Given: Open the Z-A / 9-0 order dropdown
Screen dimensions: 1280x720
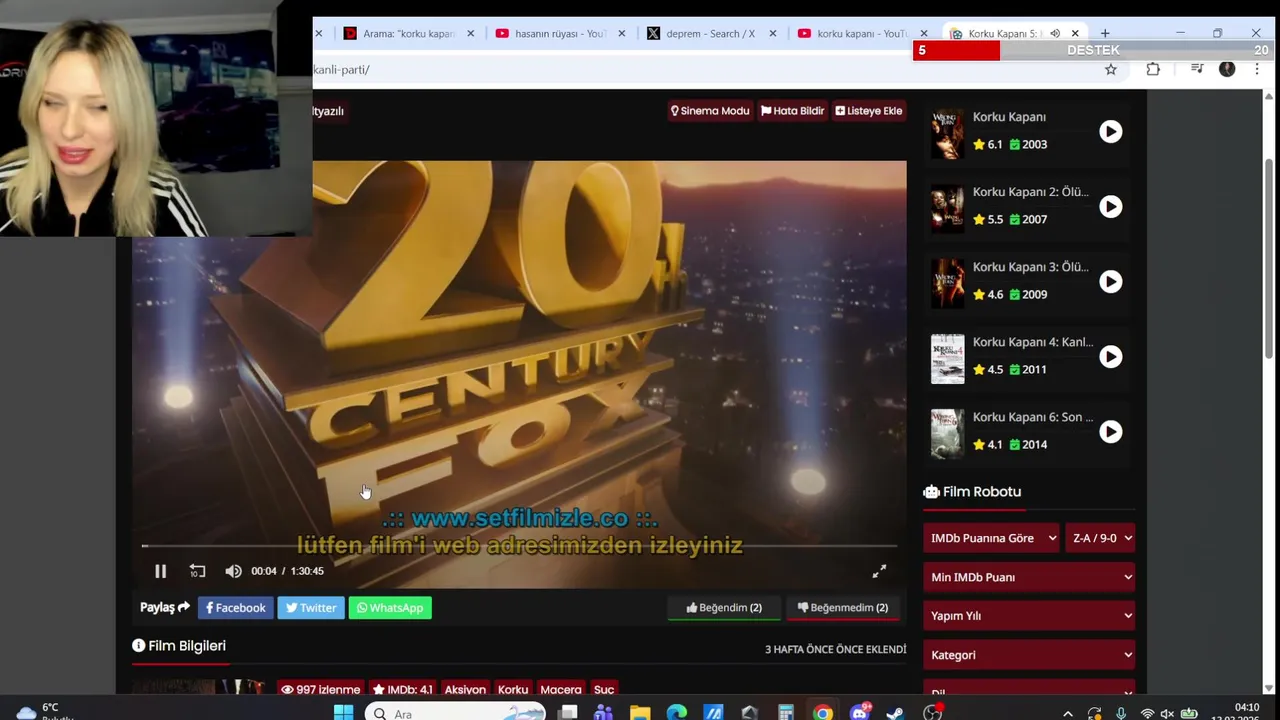Looking at the screenshot, I should [1100, 538].
